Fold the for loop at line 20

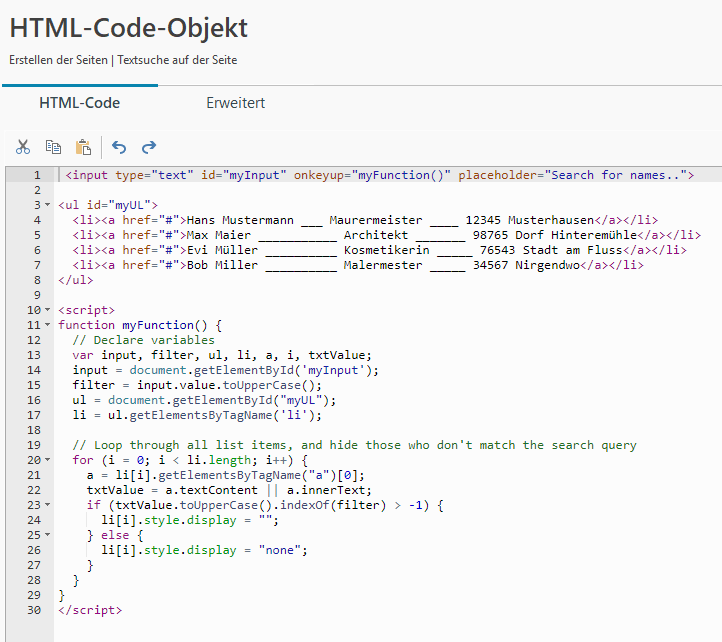47,460
